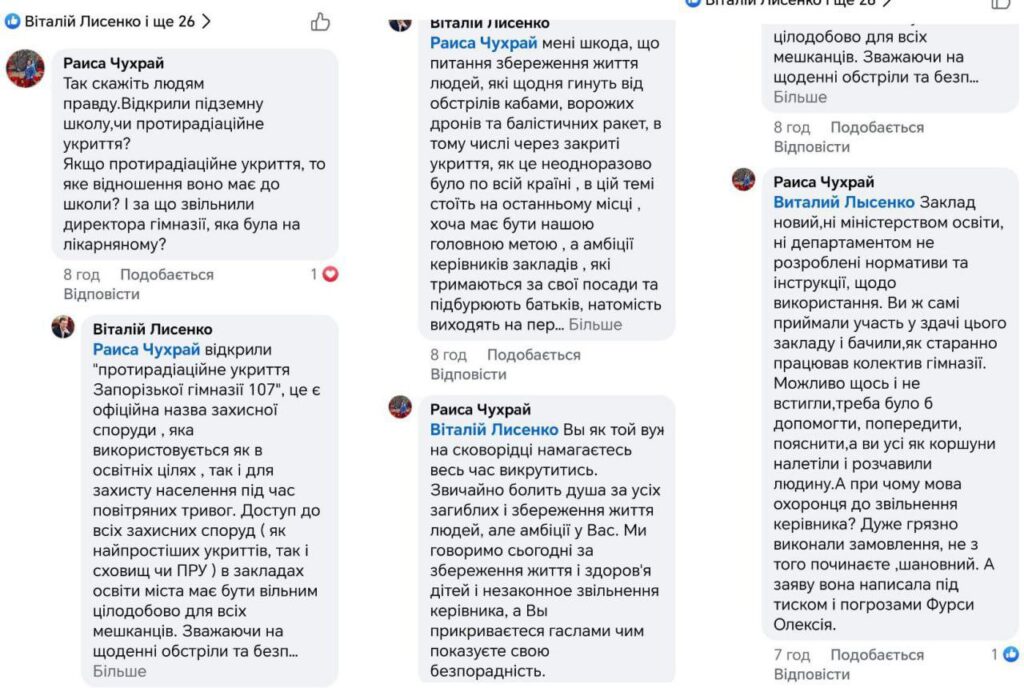The height and width of the screenshot is (688, 1024).
Task: Open Віталій Лисенко's avatar beside the 'відкрили' reply
Action: 63,327
